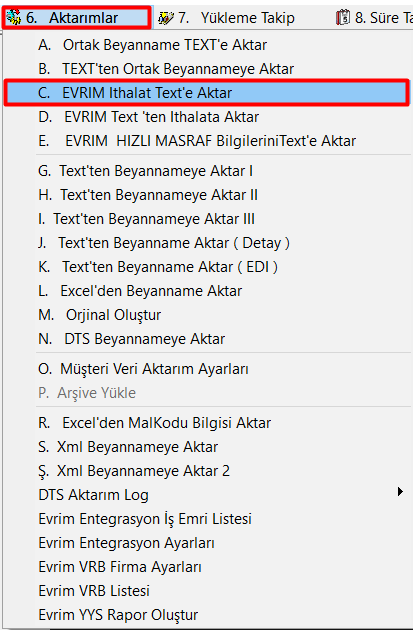Click the Süre Takip clipboard icon
Viewport: 413px width, 630px height.
click(343, 18)
